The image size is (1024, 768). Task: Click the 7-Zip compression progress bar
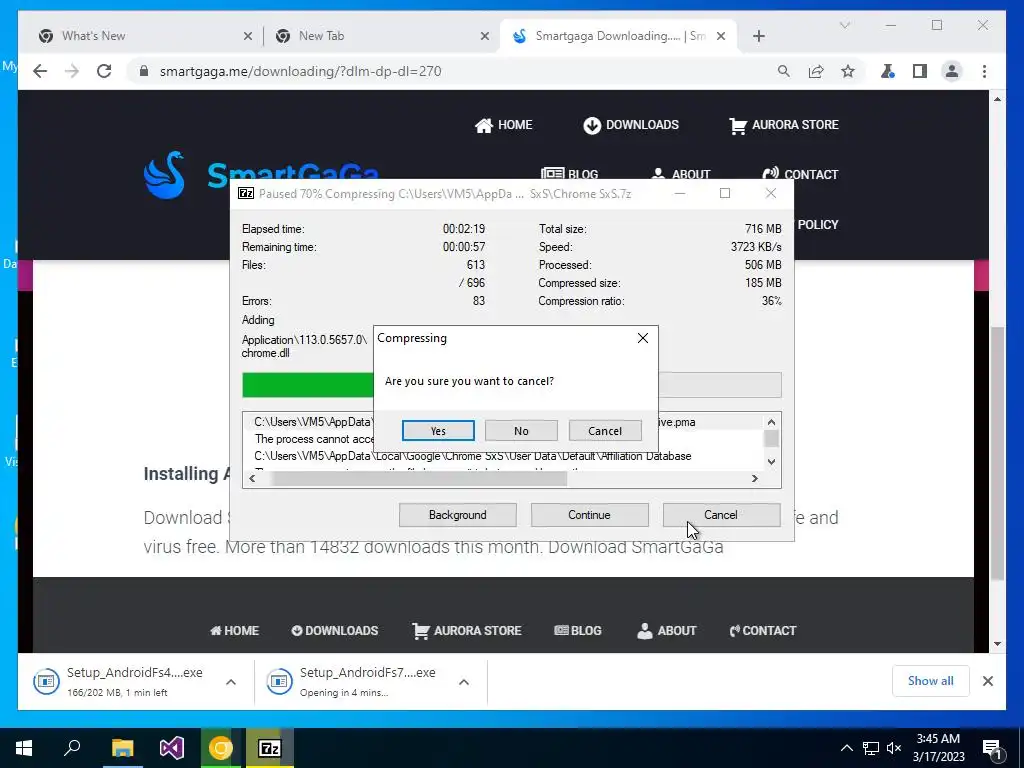pos(511,385)
